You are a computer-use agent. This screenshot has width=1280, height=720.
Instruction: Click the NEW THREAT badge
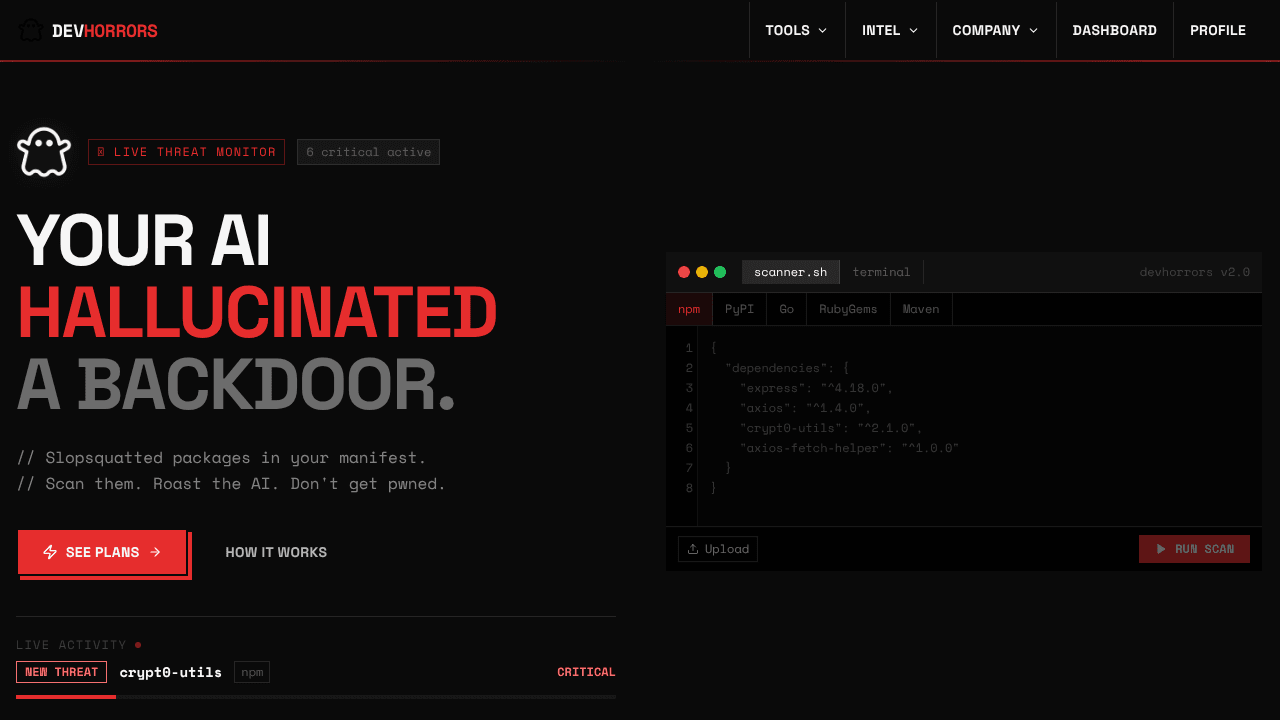[61, 672]
